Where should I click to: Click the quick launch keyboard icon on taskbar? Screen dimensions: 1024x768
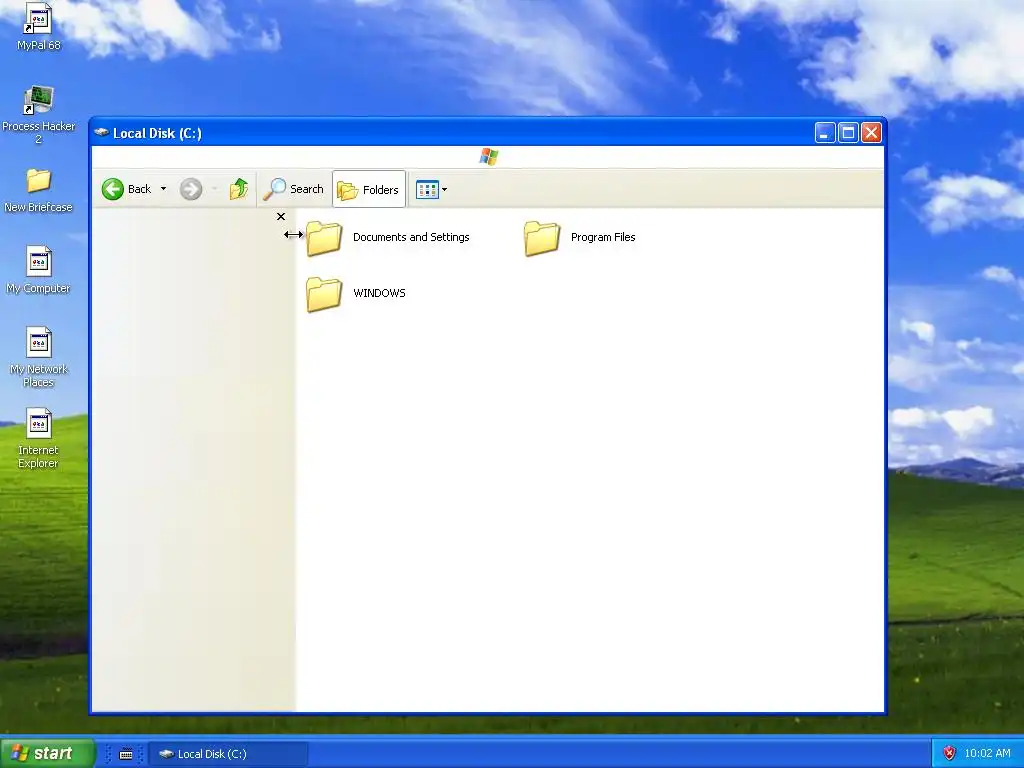[x=126, y=754]
